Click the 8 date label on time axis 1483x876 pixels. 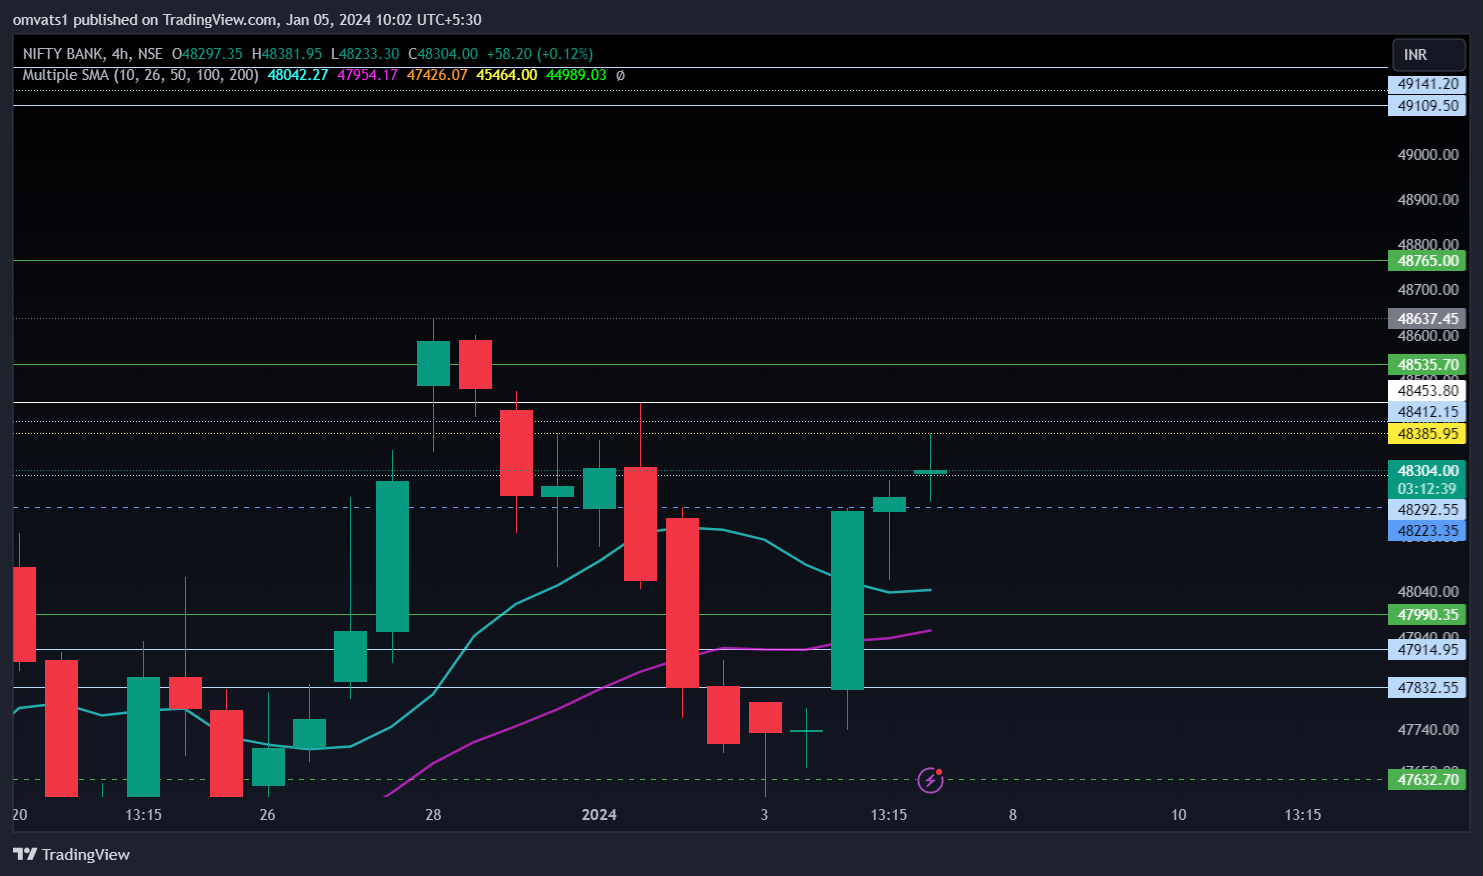pos(1013,815)
